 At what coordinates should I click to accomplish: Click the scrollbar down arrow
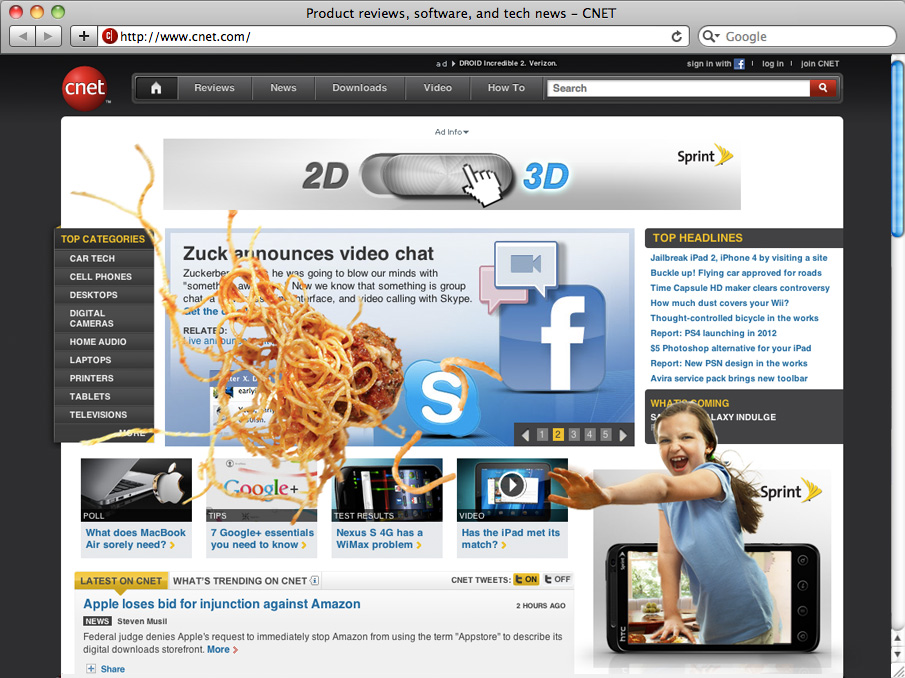897,654
